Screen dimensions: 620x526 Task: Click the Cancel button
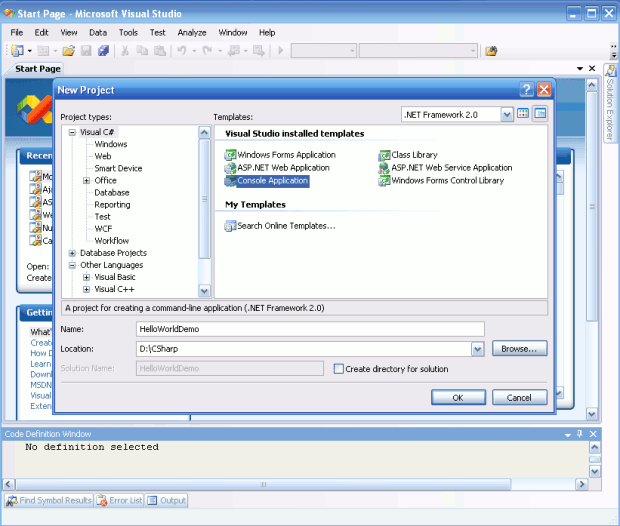520,397
